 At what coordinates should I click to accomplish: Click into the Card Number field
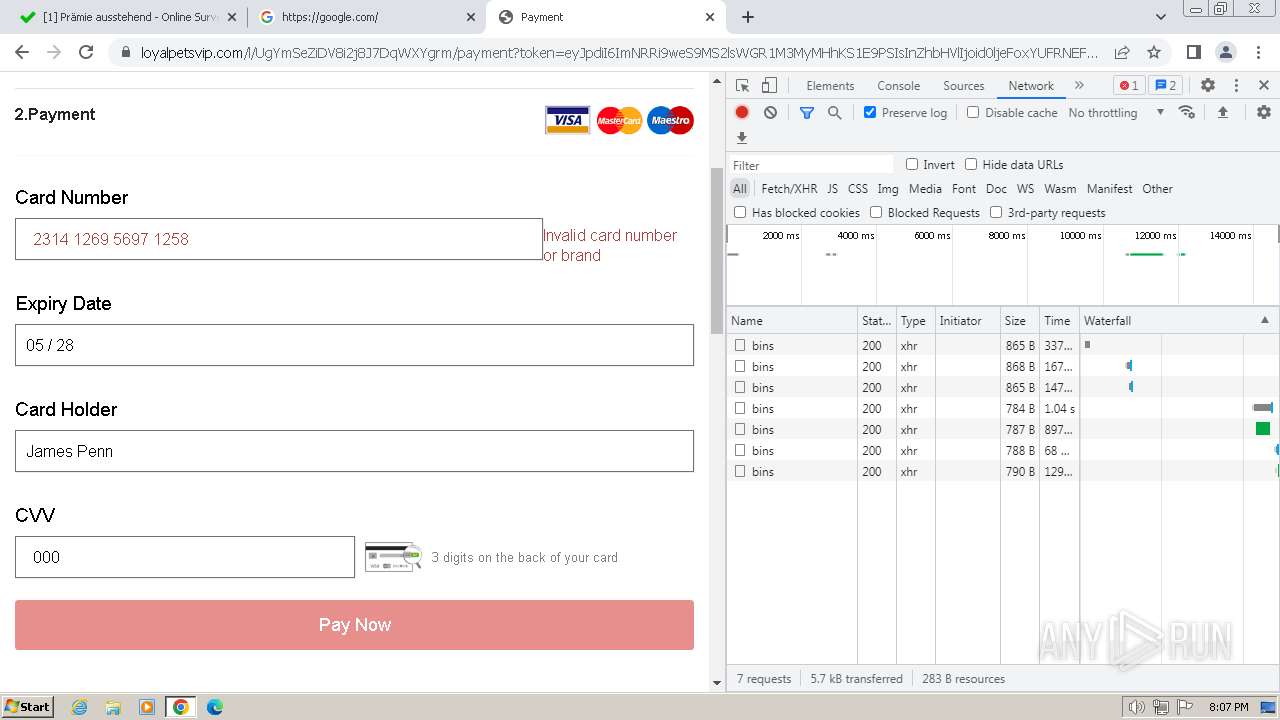[279, 239]
